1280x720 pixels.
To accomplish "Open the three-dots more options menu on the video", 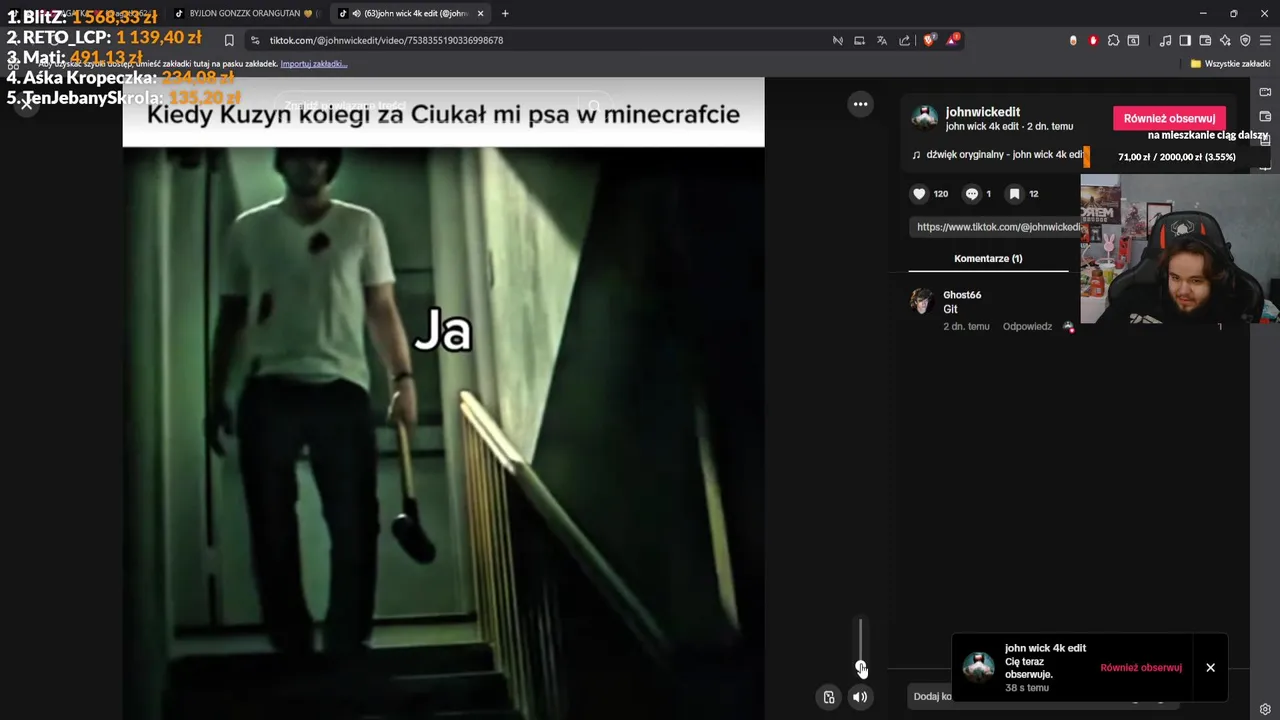I will [x=860, y=104].
